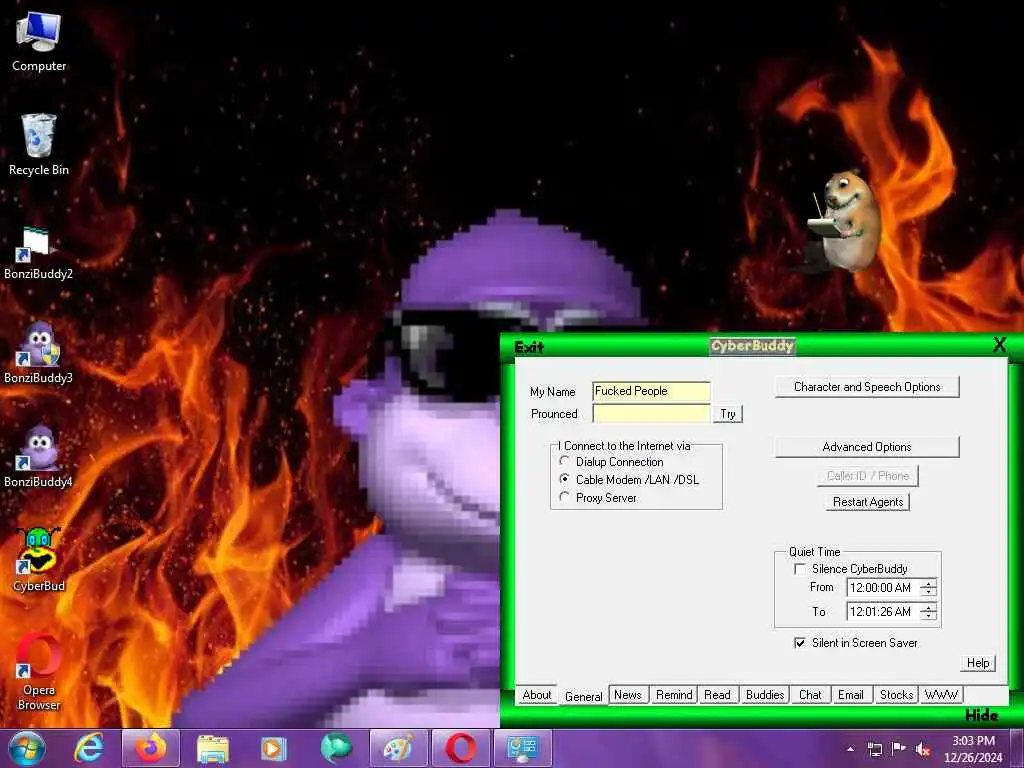Close CyberBuddy window with the X
The height and width of the screenshot is (768, 1024).
pyautogui.click(x=999, y=344)
